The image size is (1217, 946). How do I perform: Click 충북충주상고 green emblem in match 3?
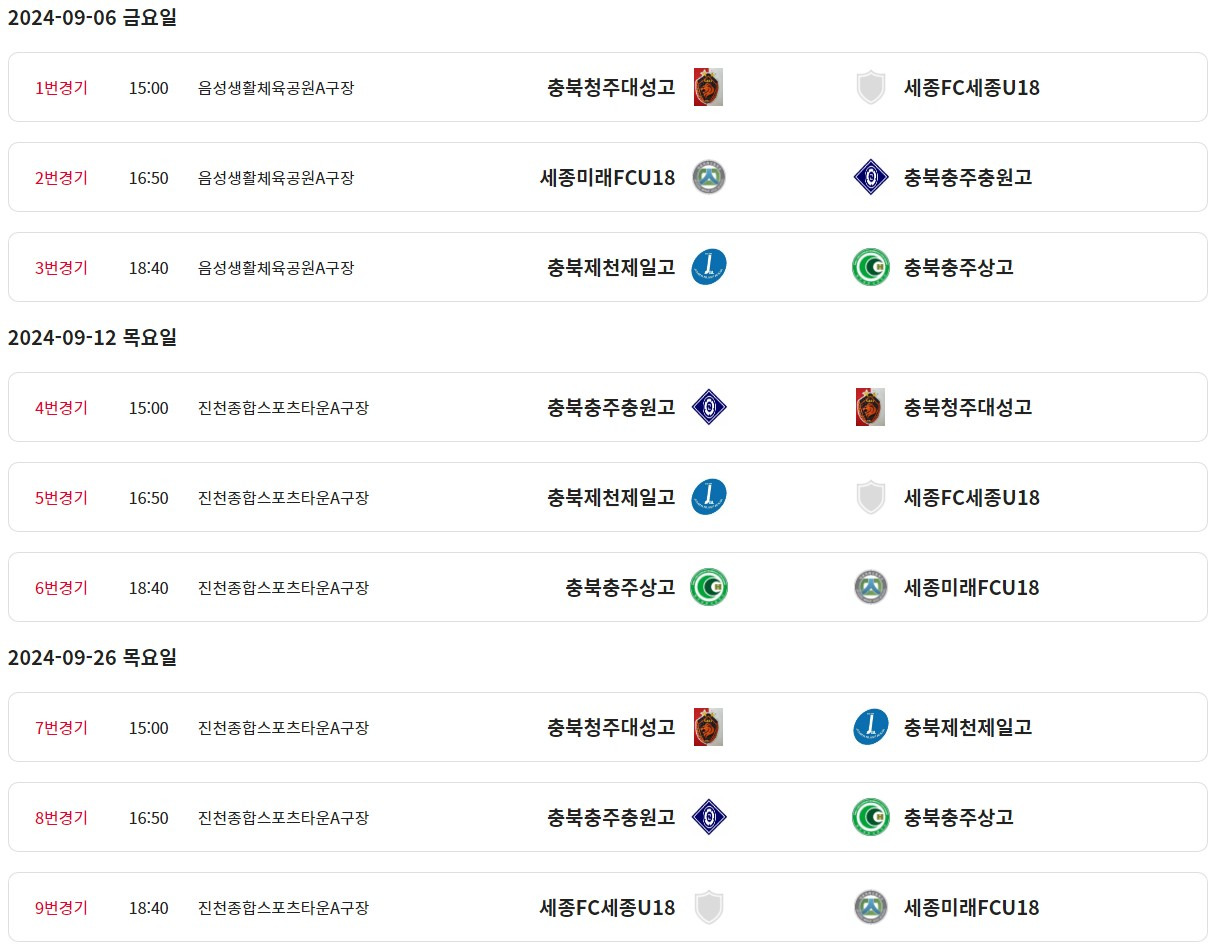click(x=871, y=267)
